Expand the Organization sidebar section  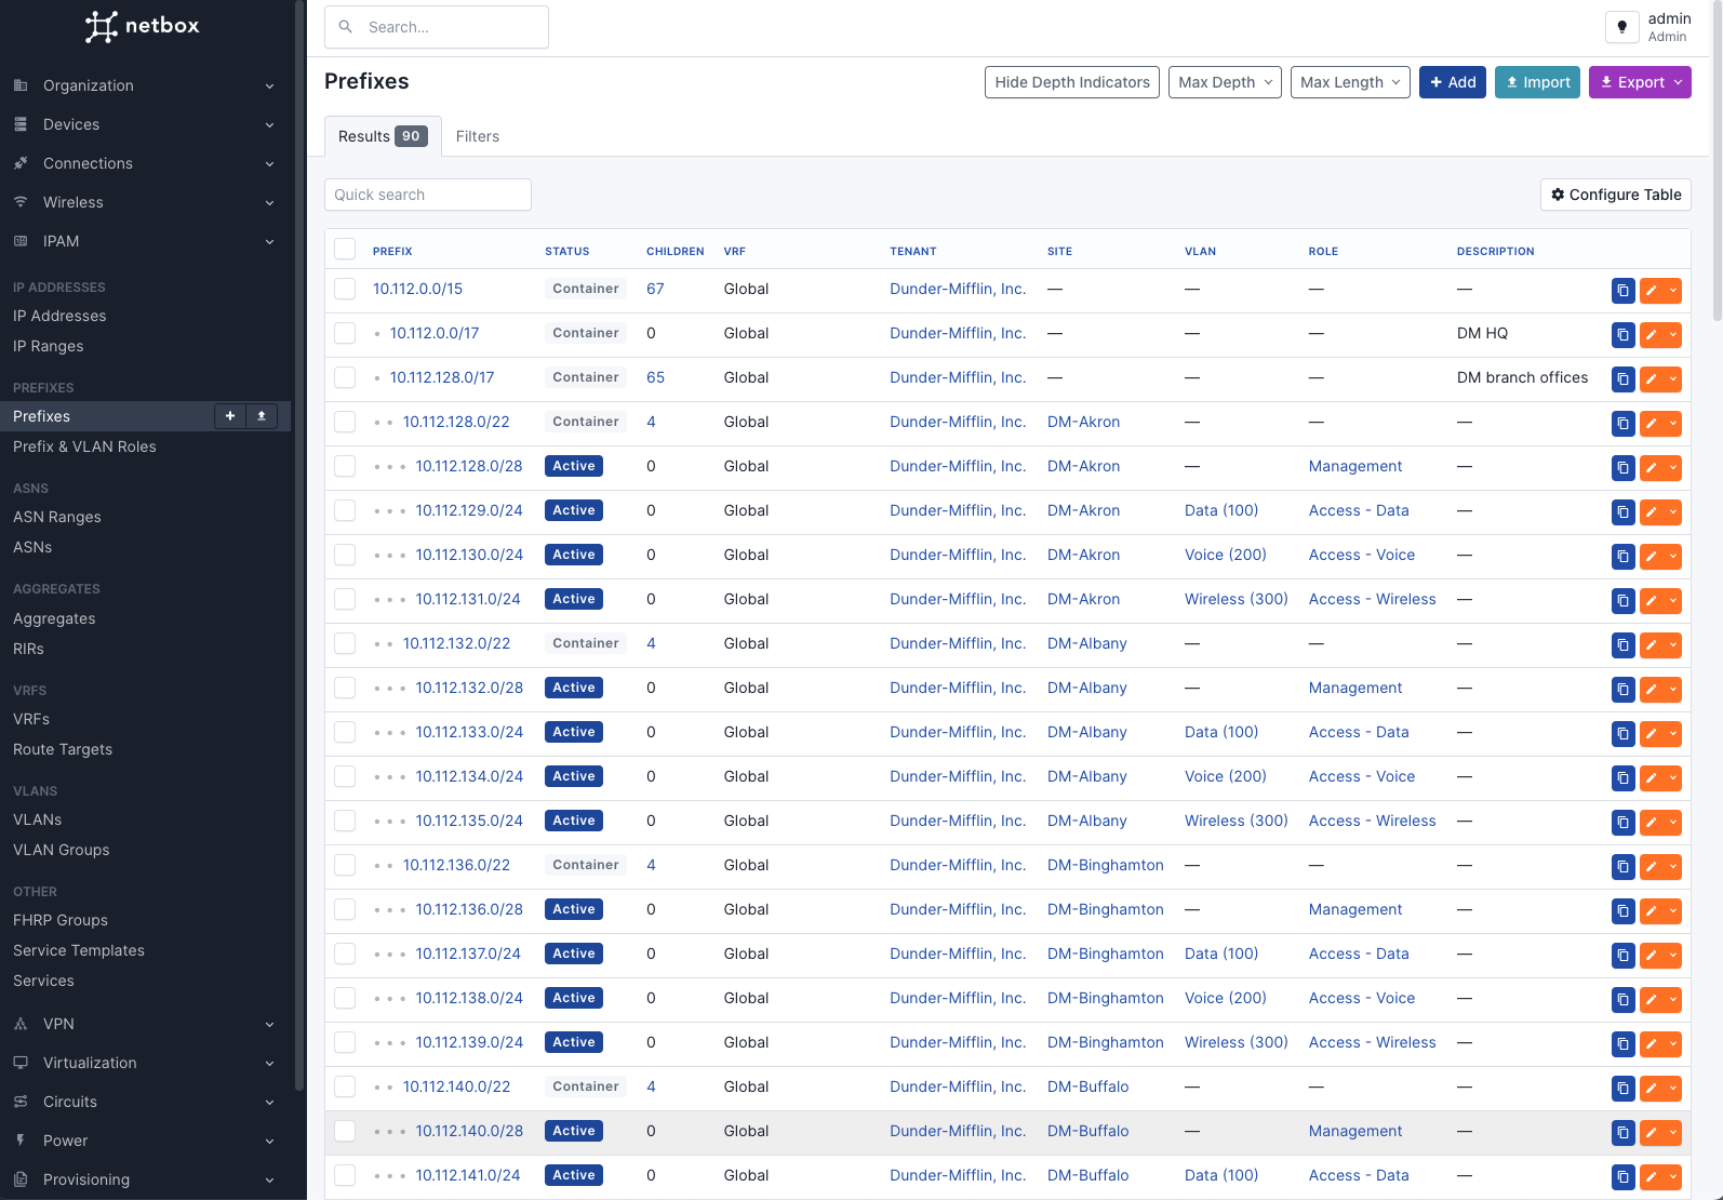point(144,86)
